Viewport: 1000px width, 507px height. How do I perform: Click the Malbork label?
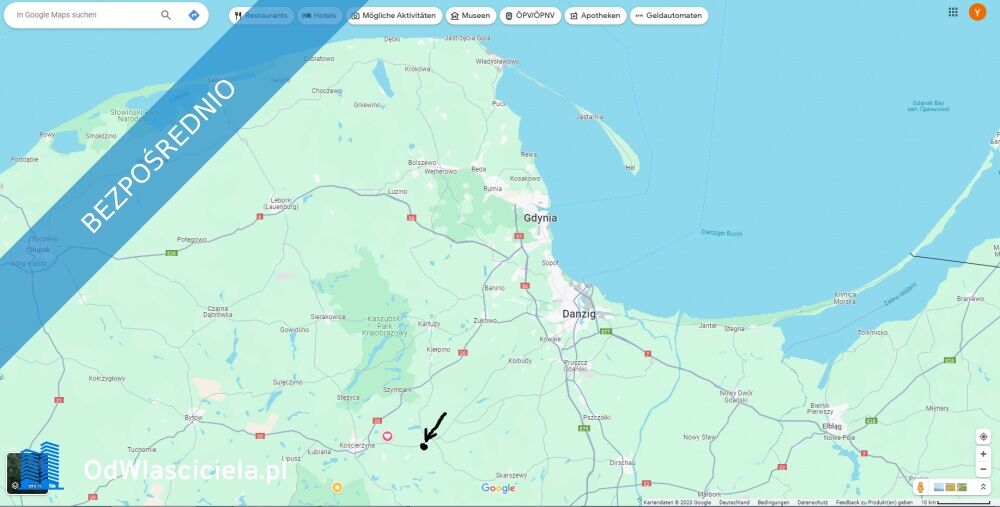pos(709,494)
